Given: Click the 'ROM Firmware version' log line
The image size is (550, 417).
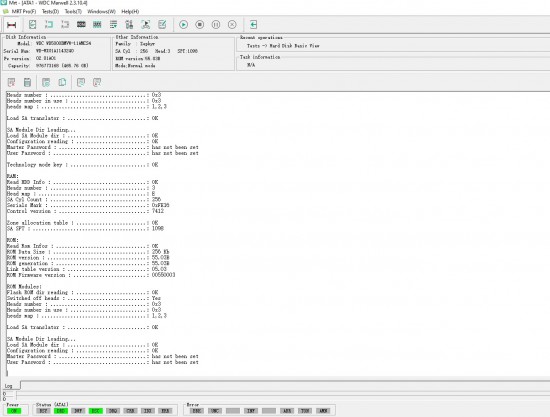Looking at the screenshot, I should click(x=91, y=275).
